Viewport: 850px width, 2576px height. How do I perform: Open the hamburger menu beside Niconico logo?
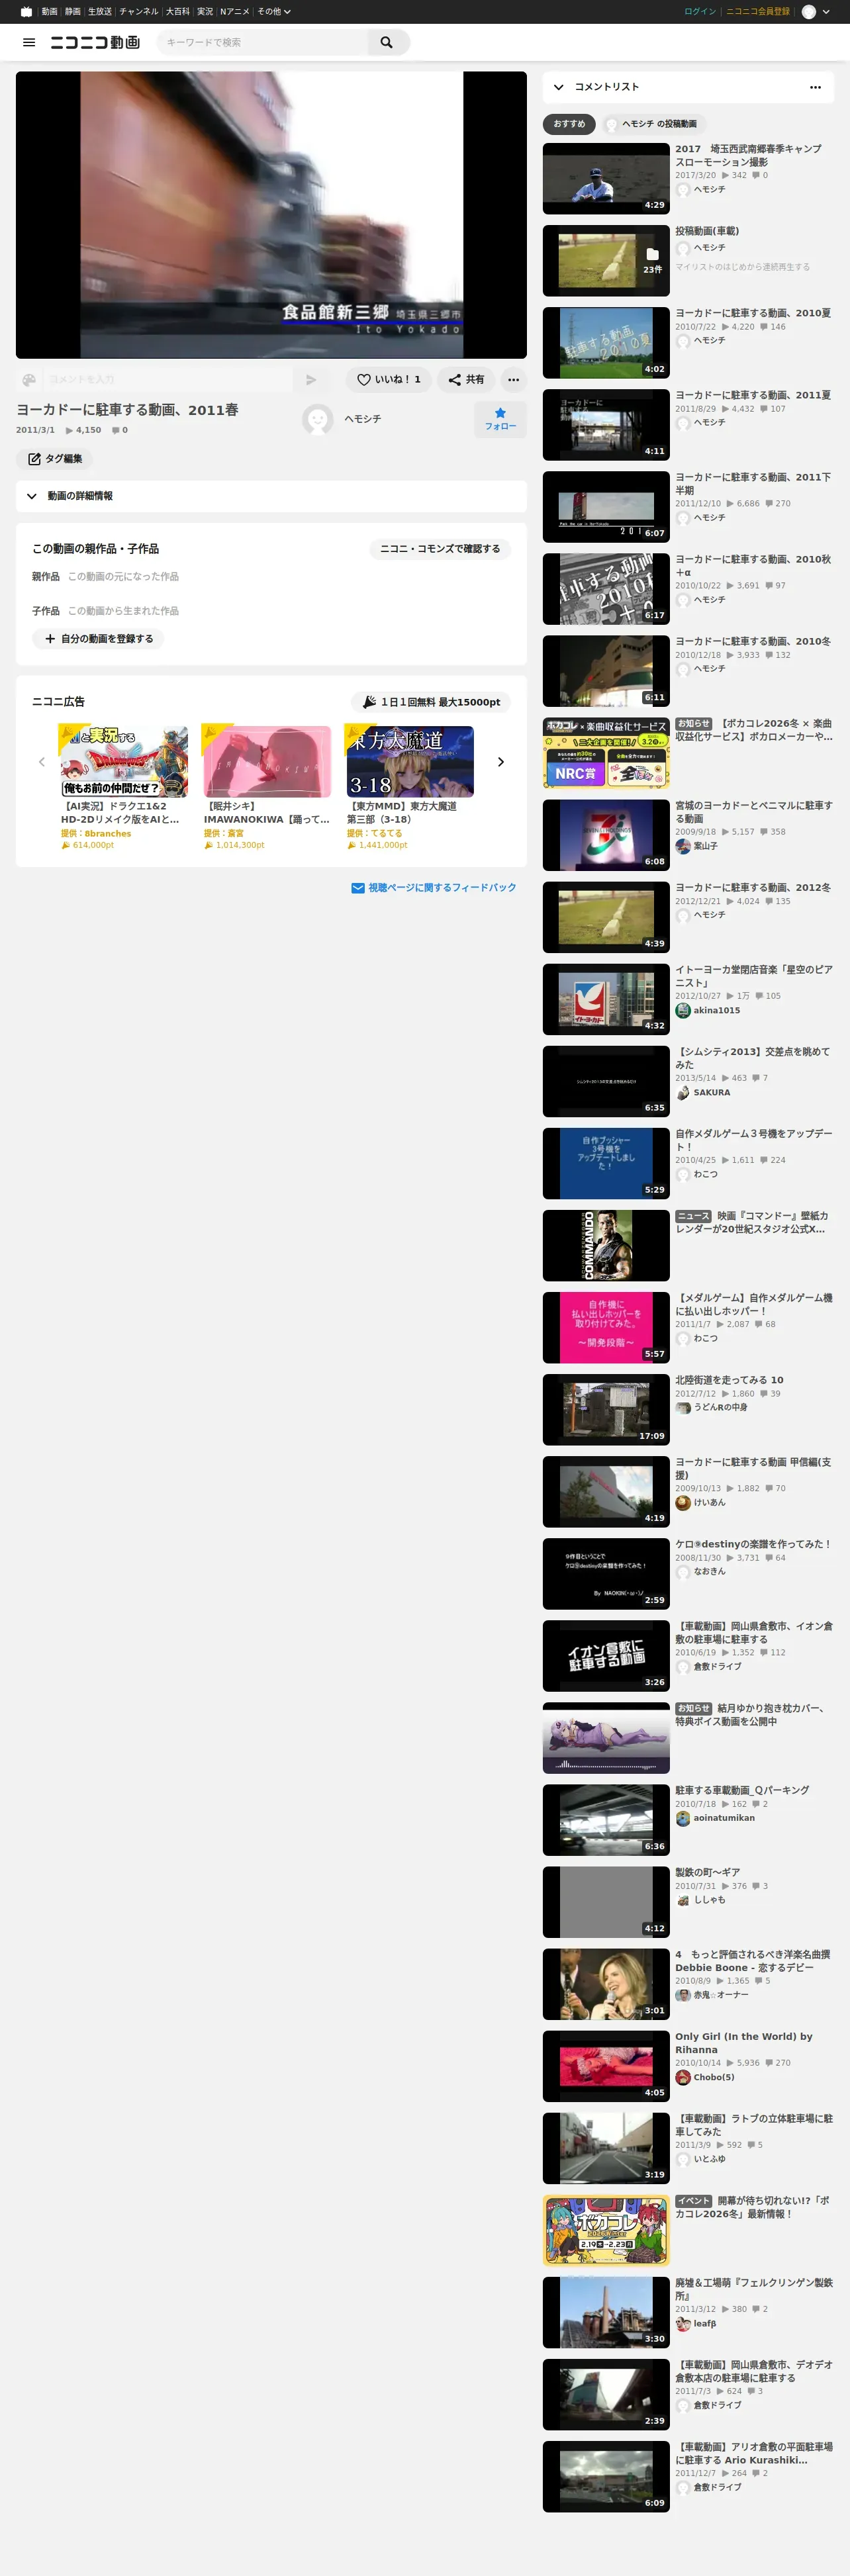(29, 42)
